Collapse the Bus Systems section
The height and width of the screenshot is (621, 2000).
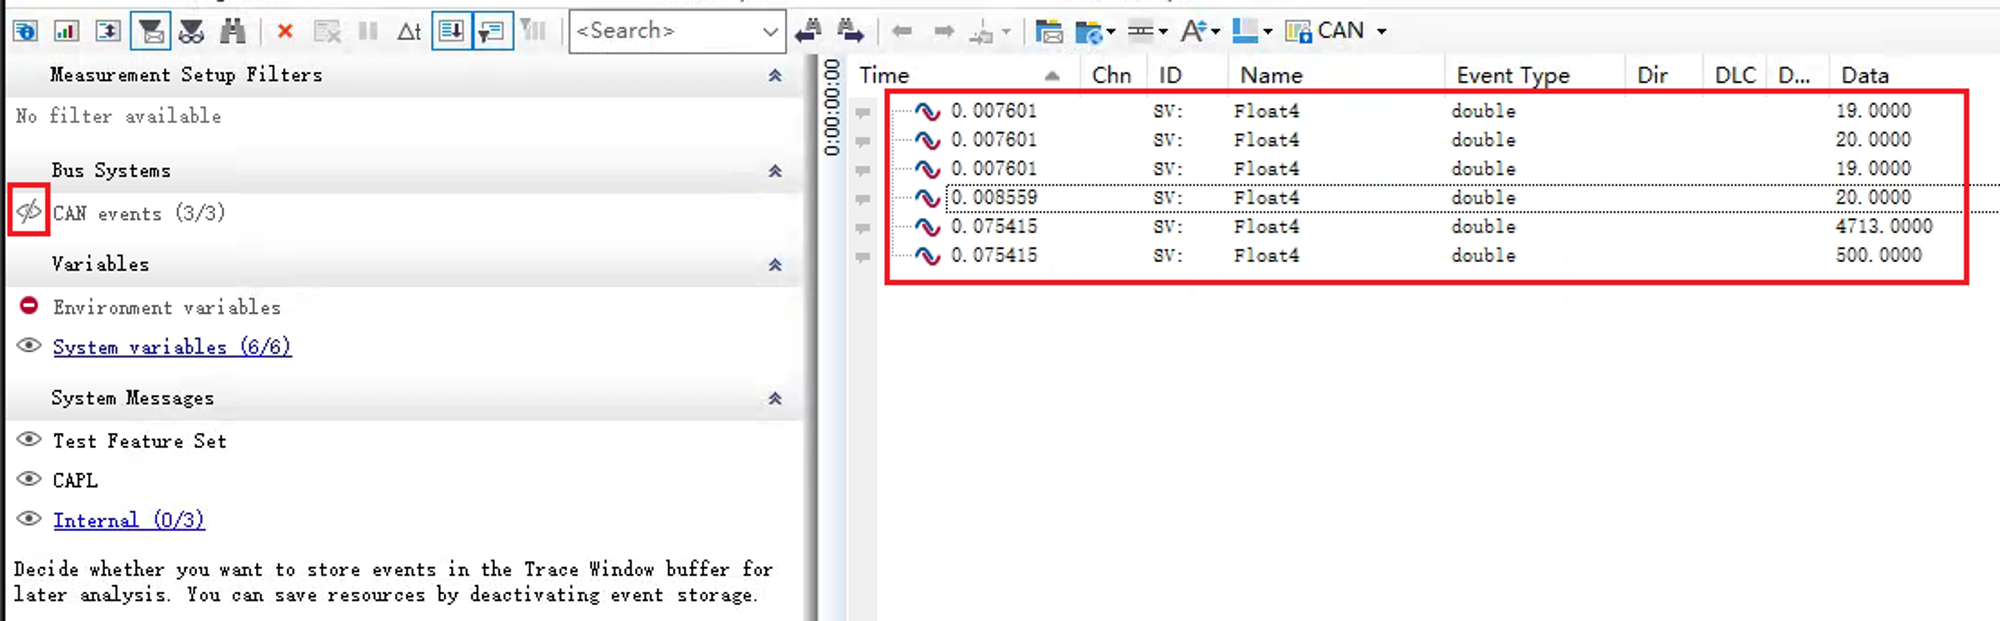click(774, 171)
